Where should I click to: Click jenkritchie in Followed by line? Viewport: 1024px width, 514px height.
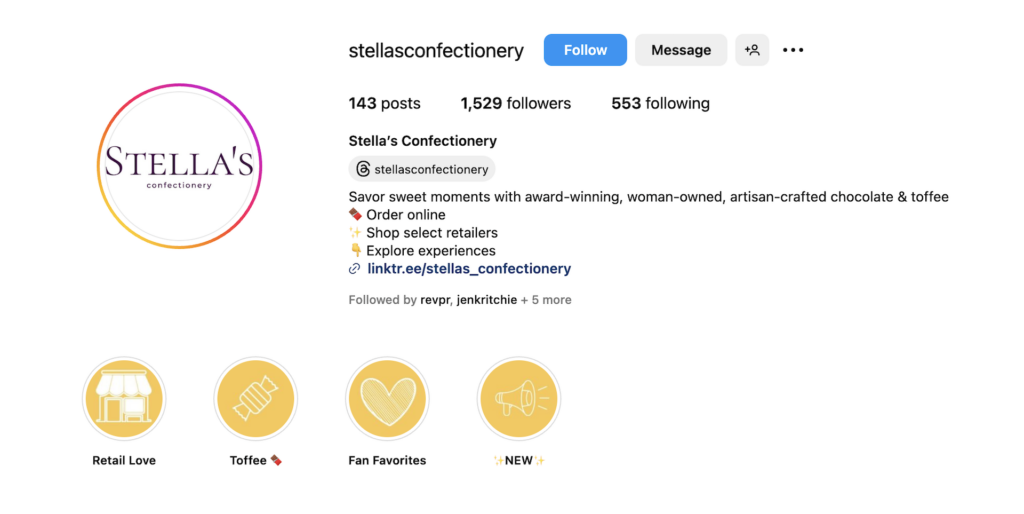pyautogui.click(x=486, y=300)
